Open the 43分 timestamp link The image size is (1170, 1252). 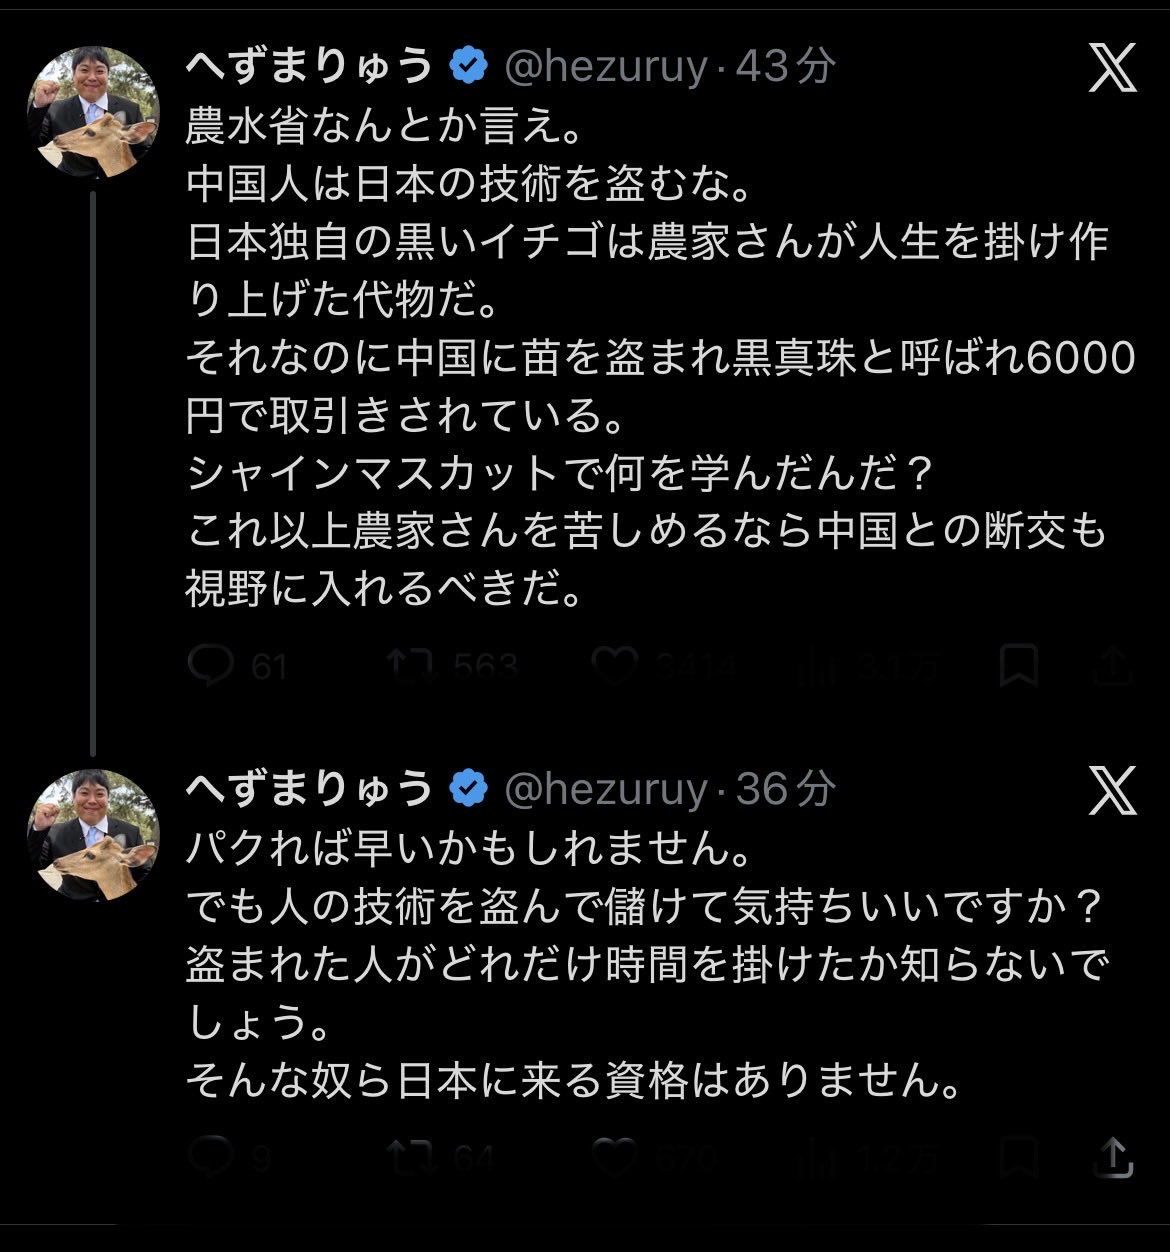[x=786, y=67]
